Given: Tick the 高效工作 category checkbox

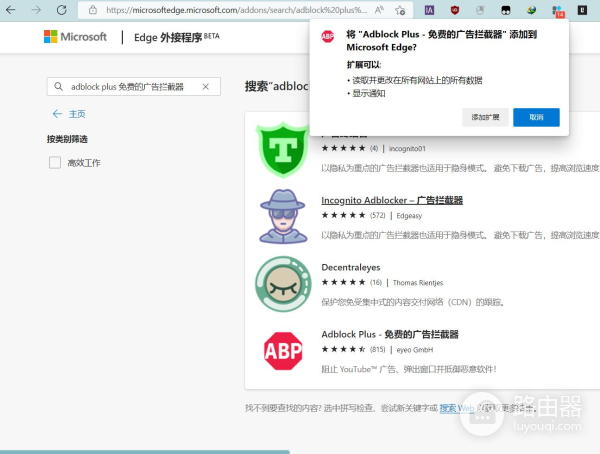Looking at the screenshot, I should click(x=55, y=162).
